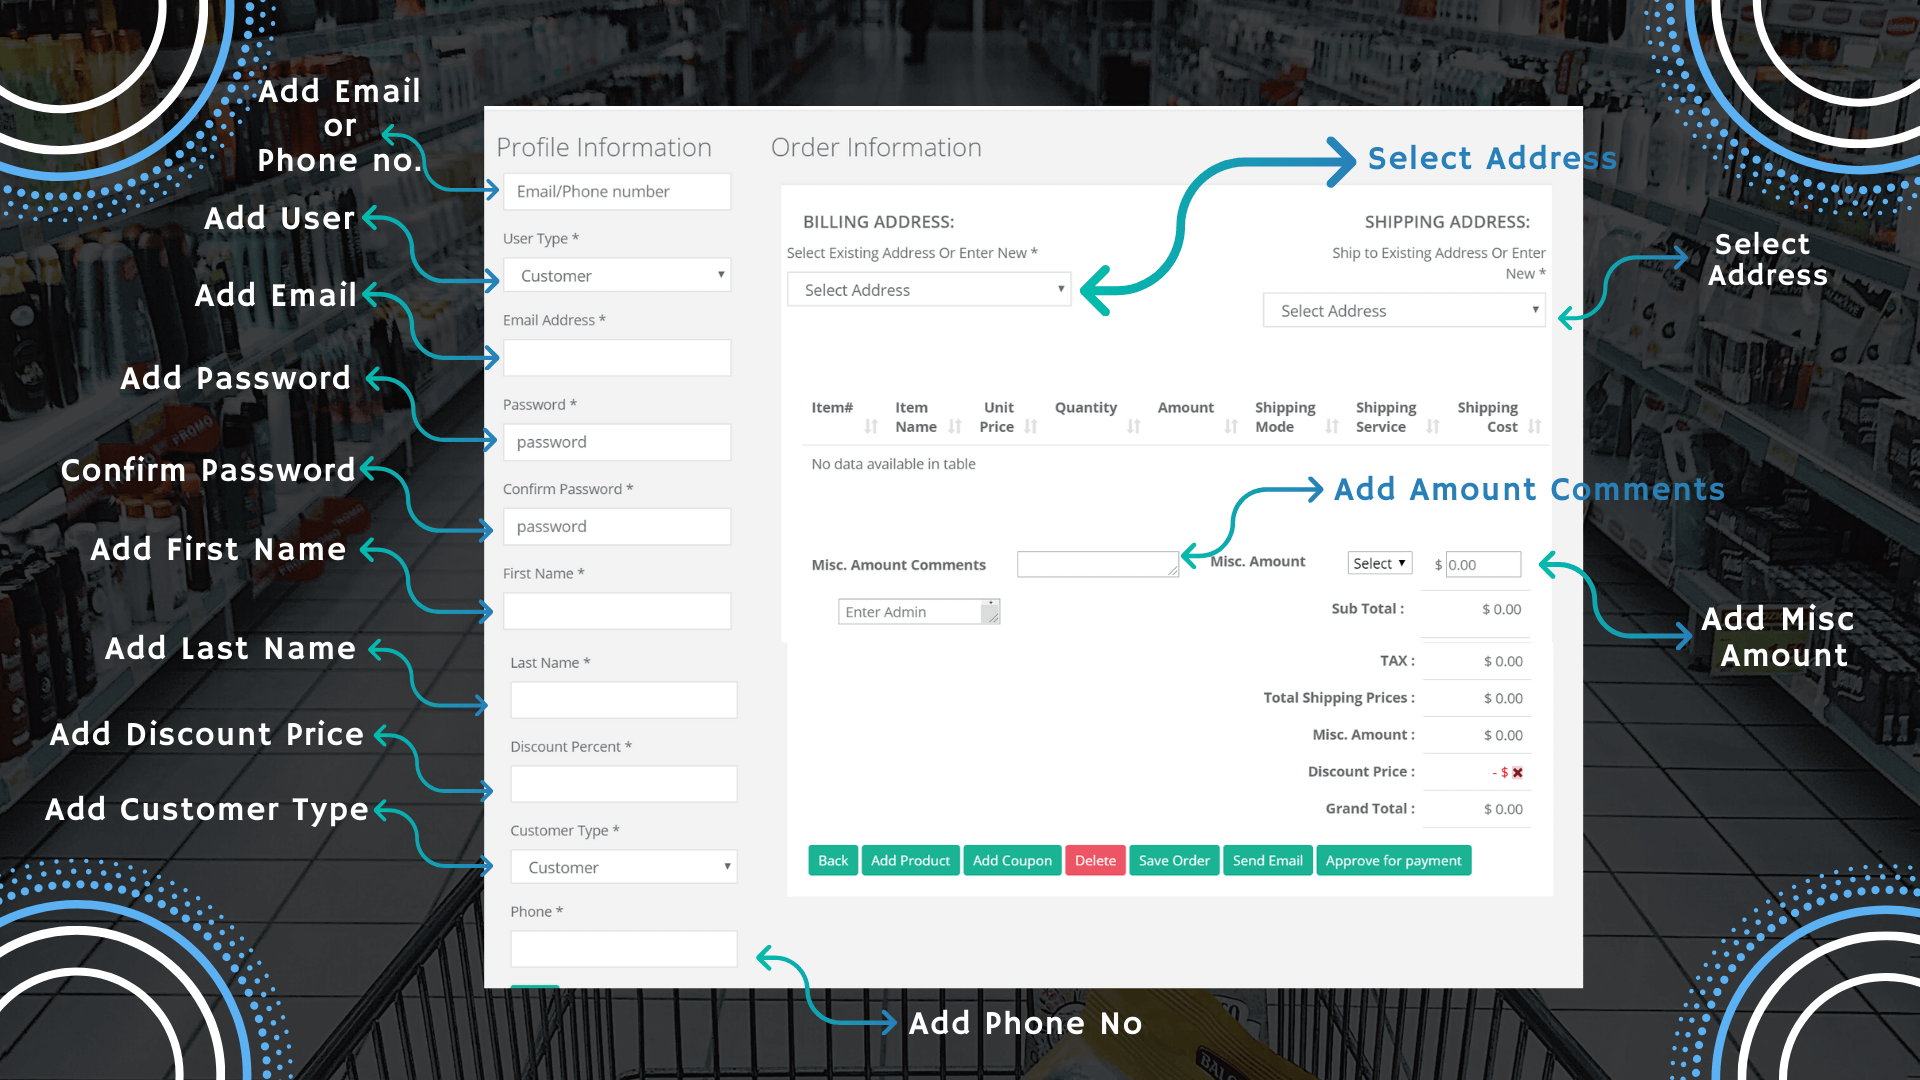This screenshot has width=1920, height=1080.
Task: Remove discount with the red X icon
Action: (1517, 773)
